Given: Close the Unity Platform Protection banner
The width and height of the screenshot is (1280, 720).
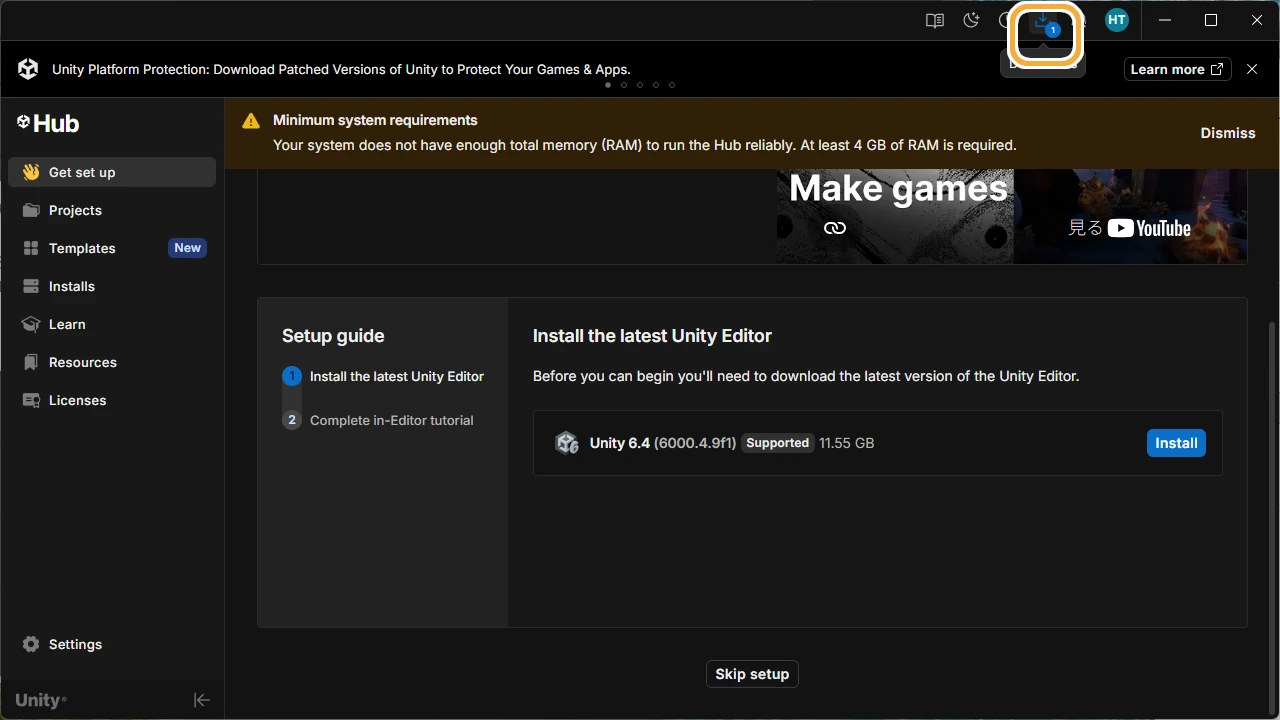Looking at the screenshot, I should [1252, 69].
